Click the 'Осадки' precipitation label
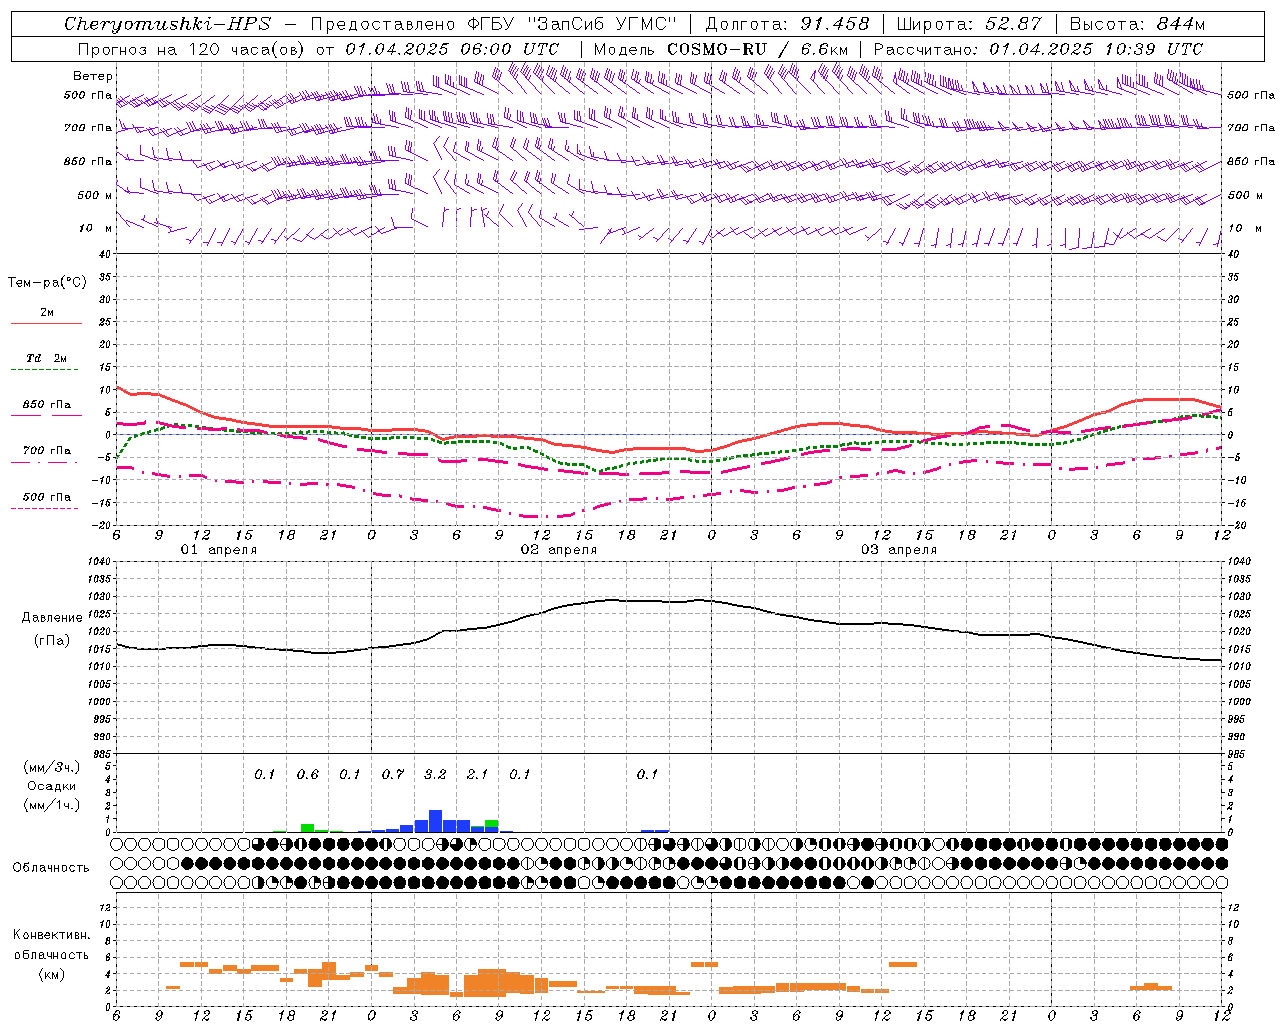This screenshot has width=1280, height=1024. 51,786
